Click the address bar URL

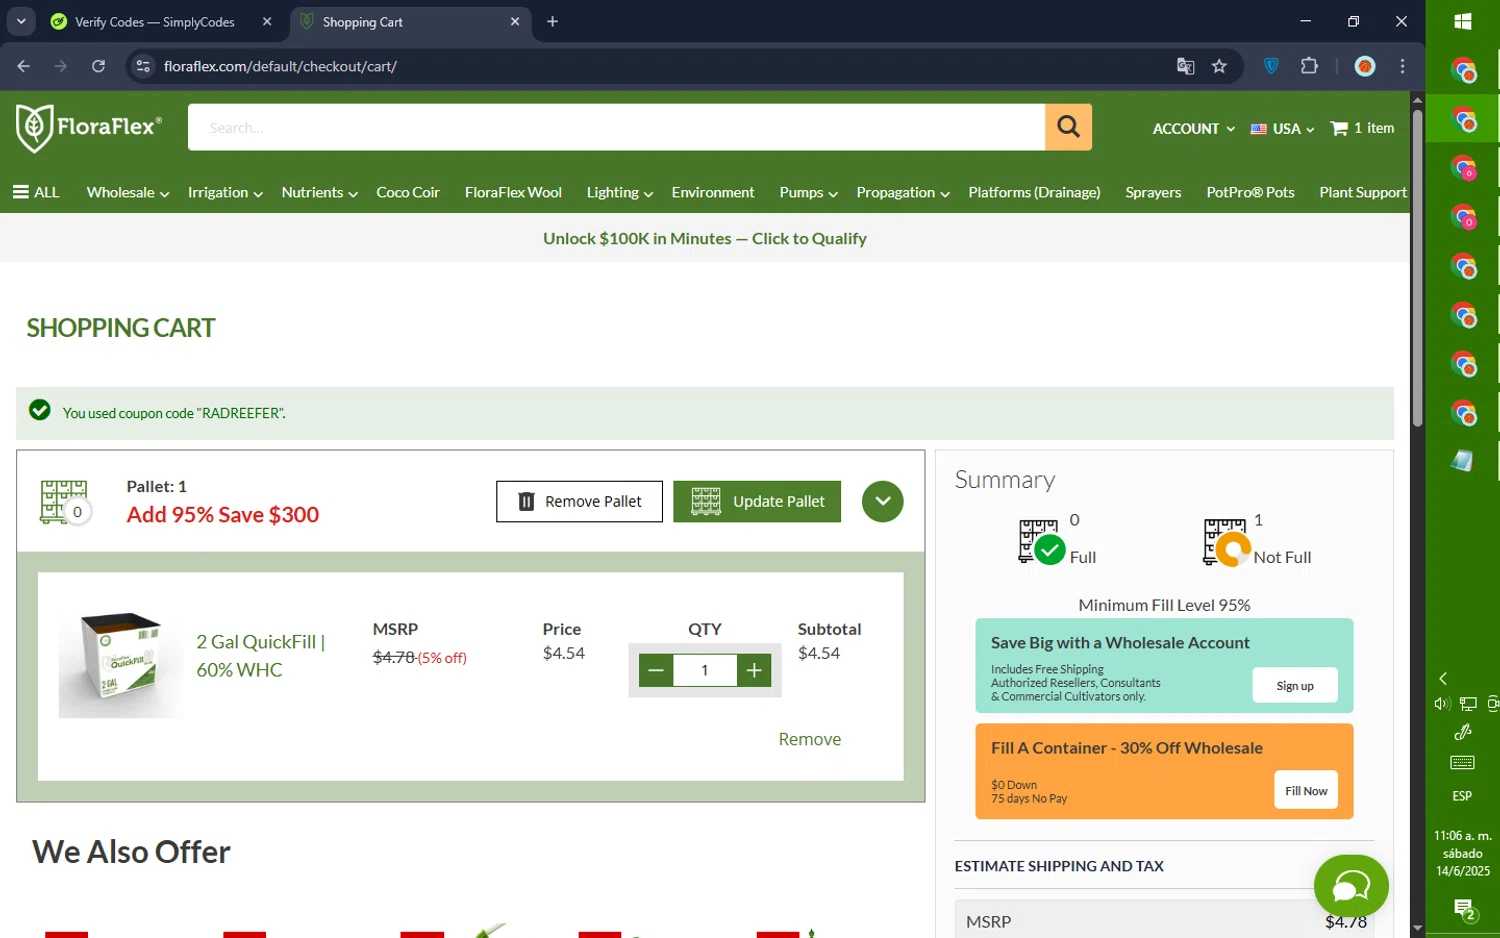[280, 66]
